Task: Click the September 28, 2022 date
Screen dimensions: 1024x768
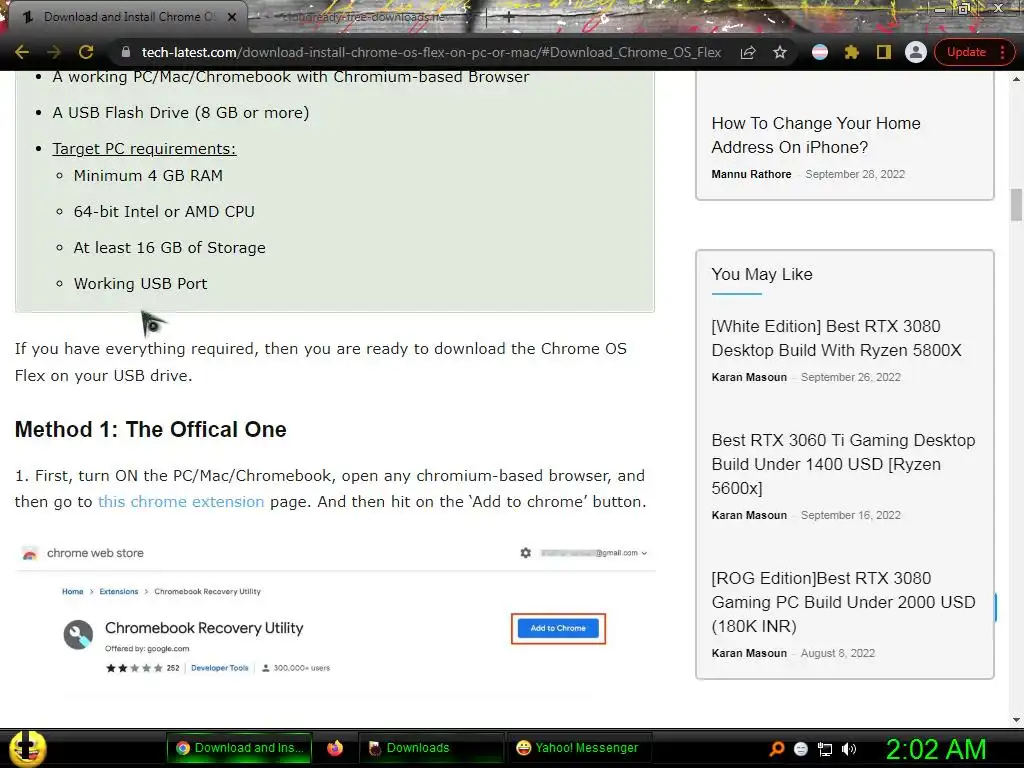Action: (x=855, y=174)
